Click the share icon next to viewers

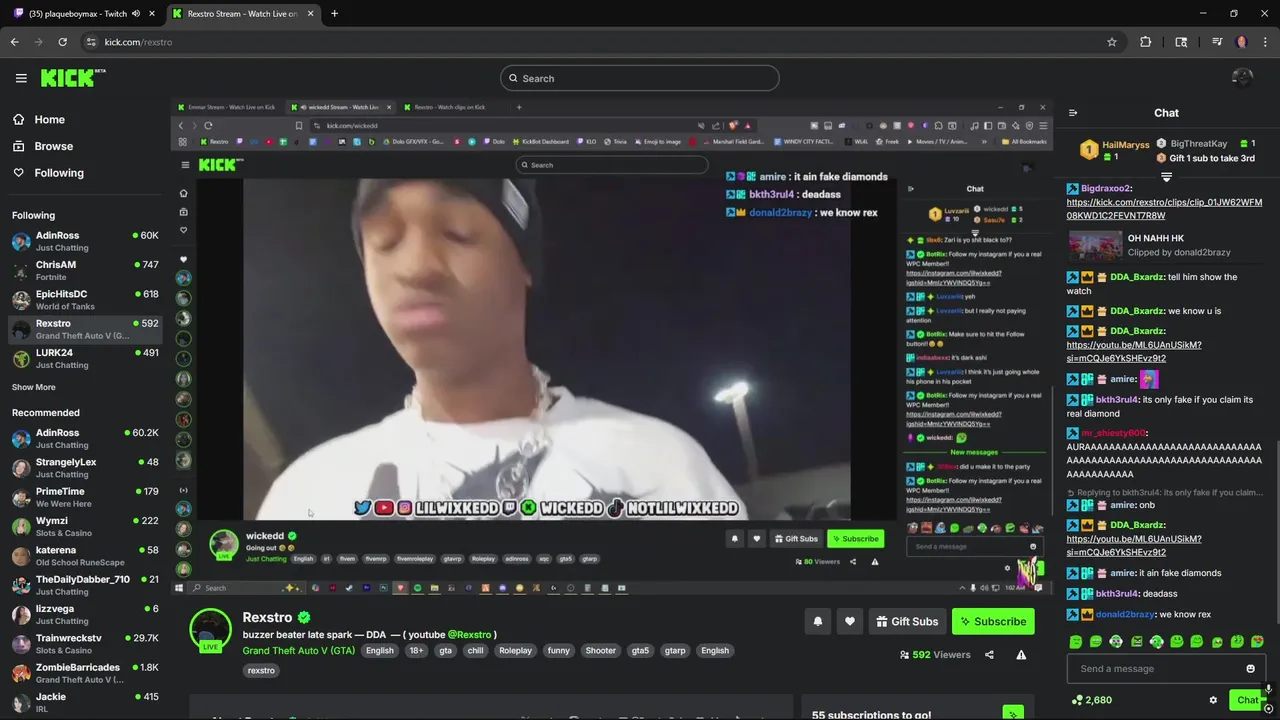coord(989,655)
